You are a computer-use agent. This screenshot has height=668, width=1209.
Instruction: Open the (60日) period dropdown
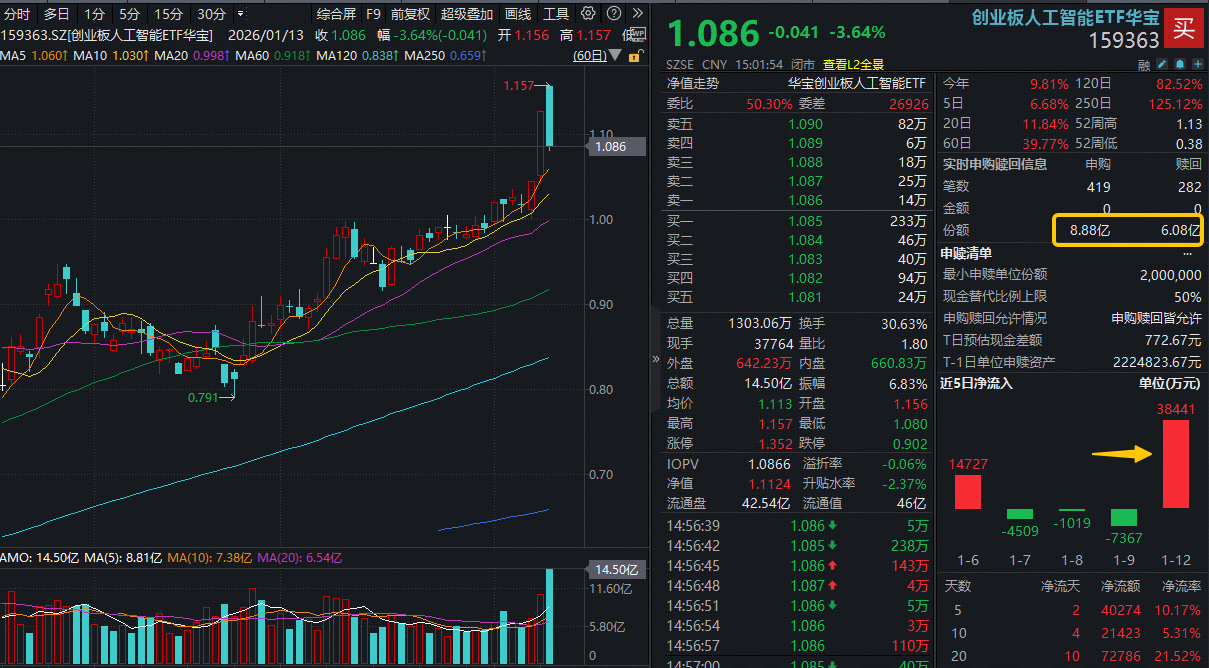pyautogui.click(x=611, y=53)
